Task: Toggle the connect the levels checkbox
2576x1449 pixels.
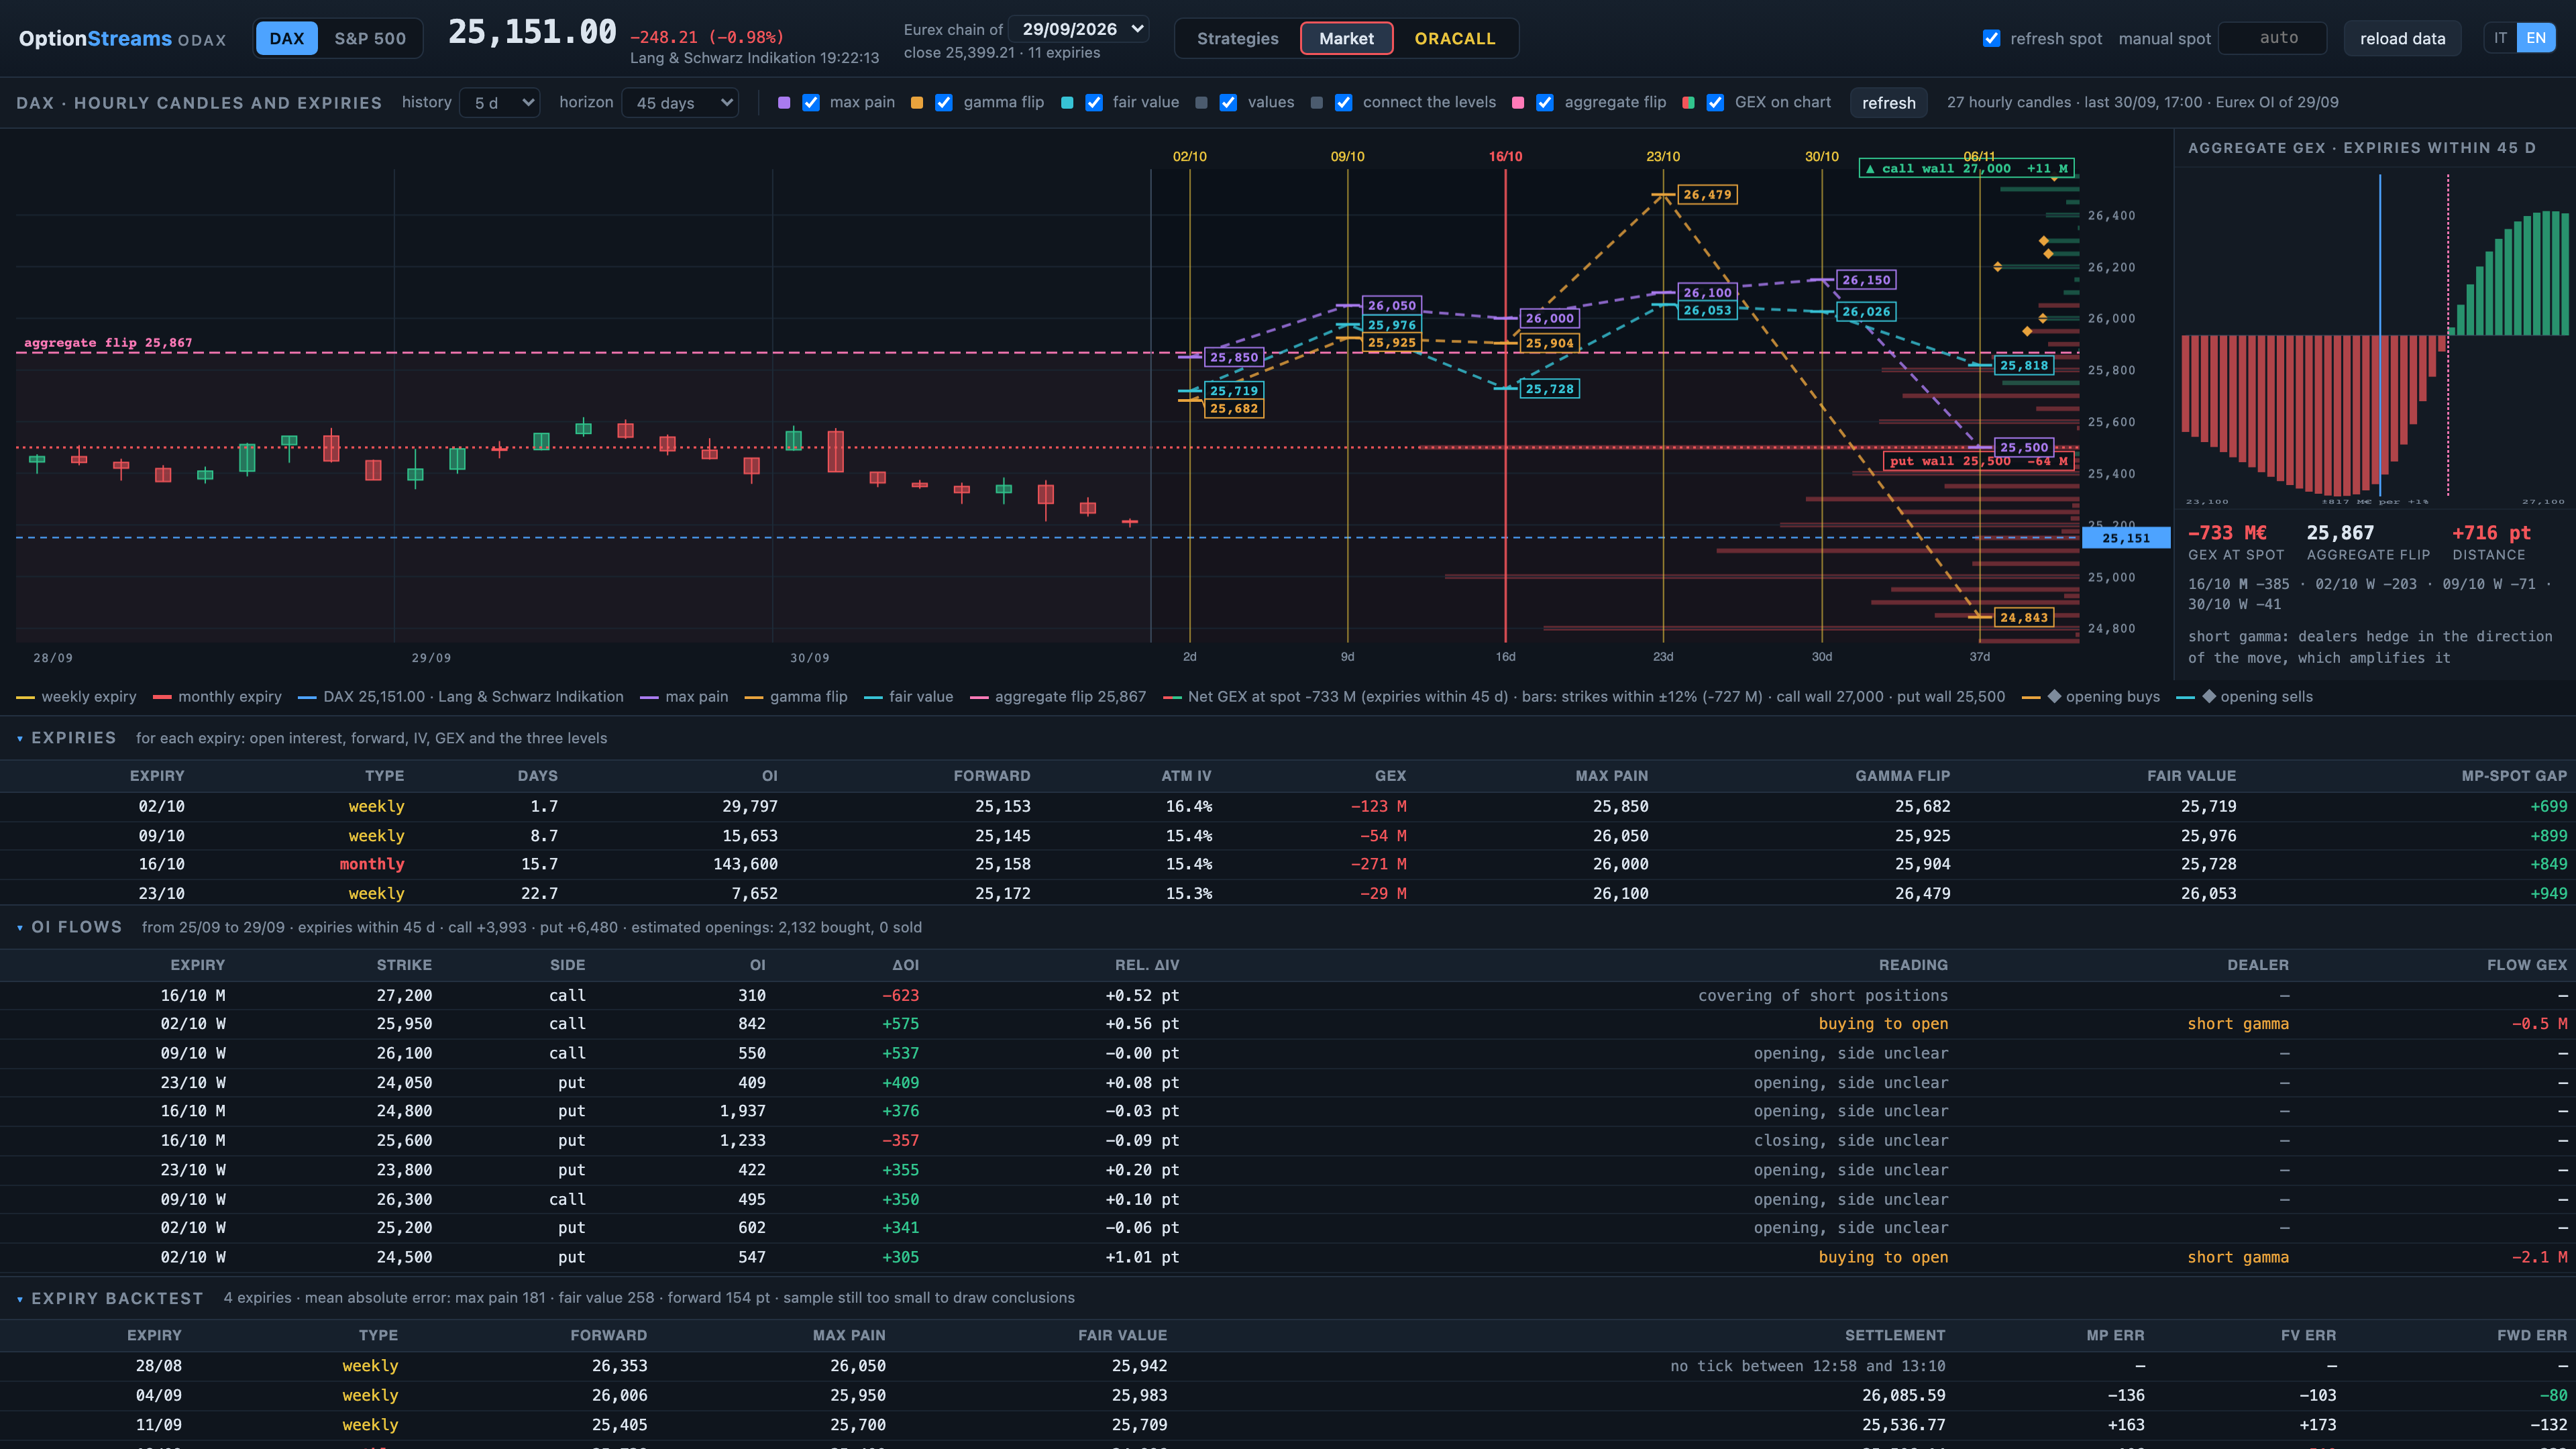Action: [x=1344, y=102]
